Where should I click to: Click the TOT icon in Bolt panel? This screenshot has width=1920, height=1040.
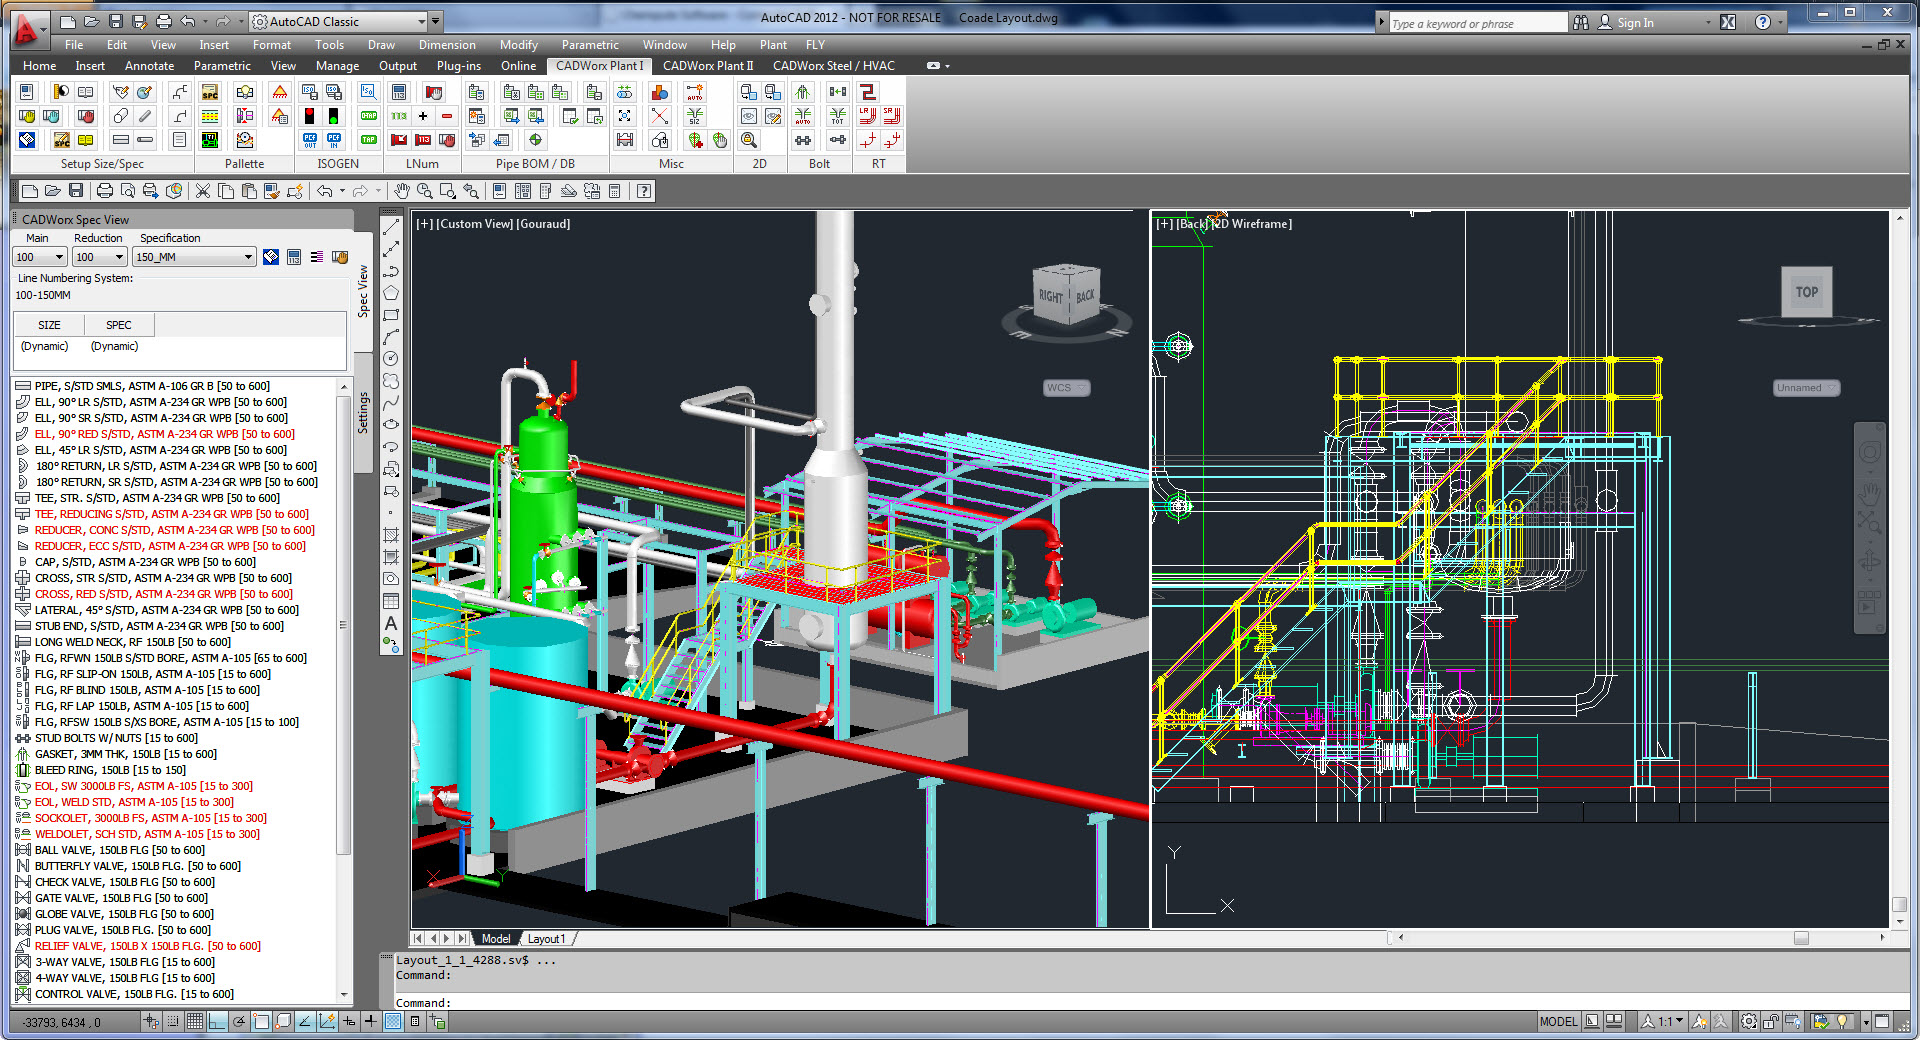tap(838, 116)
